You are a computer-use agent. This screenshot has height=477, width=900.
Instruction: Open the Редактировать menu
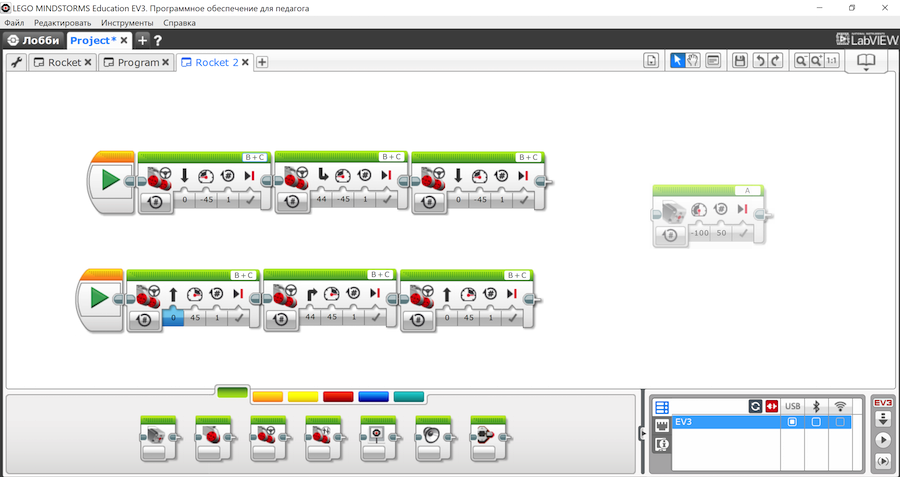63,23
